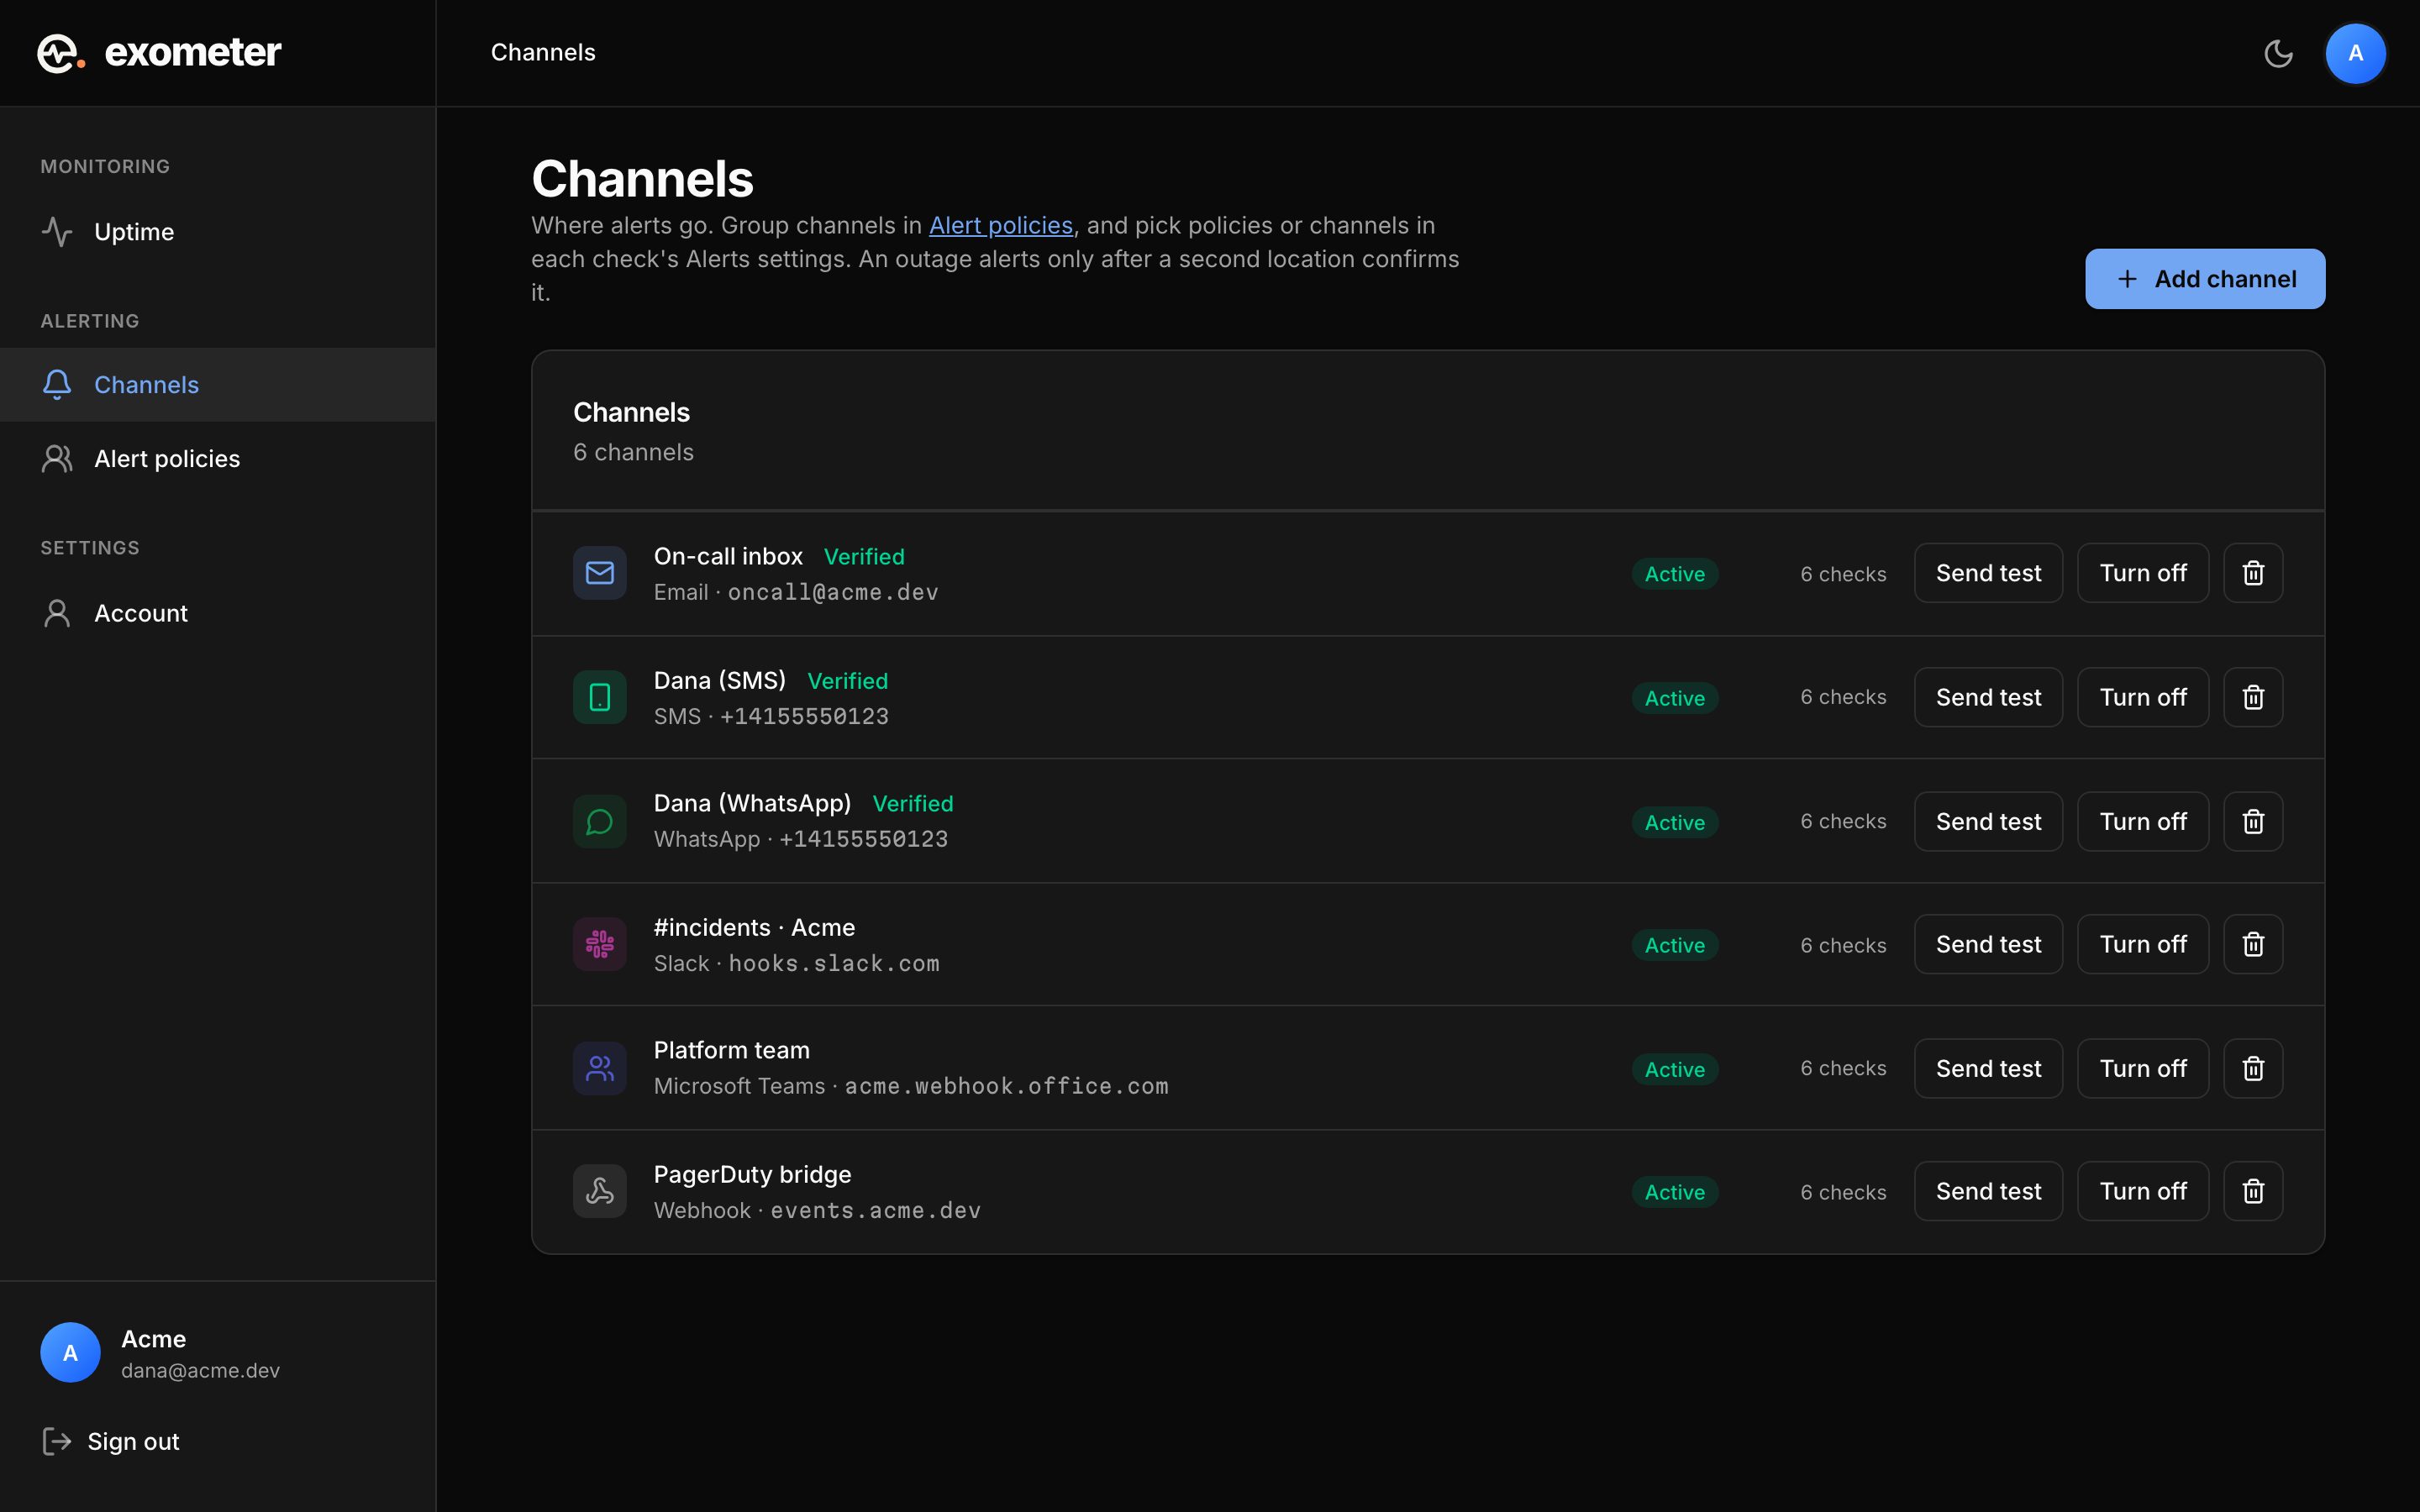2420x1512 pixels.
Task: Sign out of the account
Action: [x=111, y=1441]
